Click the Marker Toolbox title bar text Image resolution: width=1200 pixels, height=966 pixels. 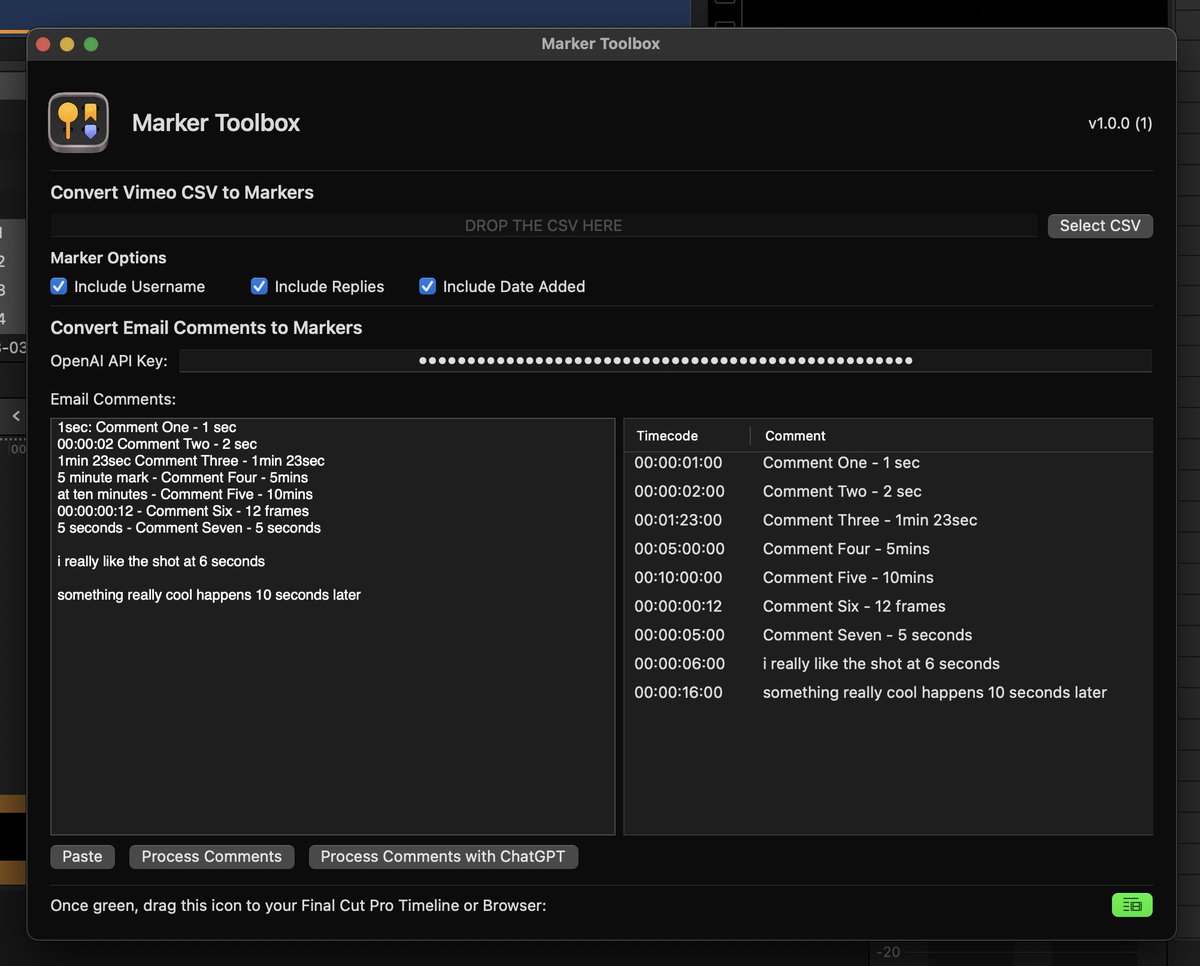tap(600, 43)
